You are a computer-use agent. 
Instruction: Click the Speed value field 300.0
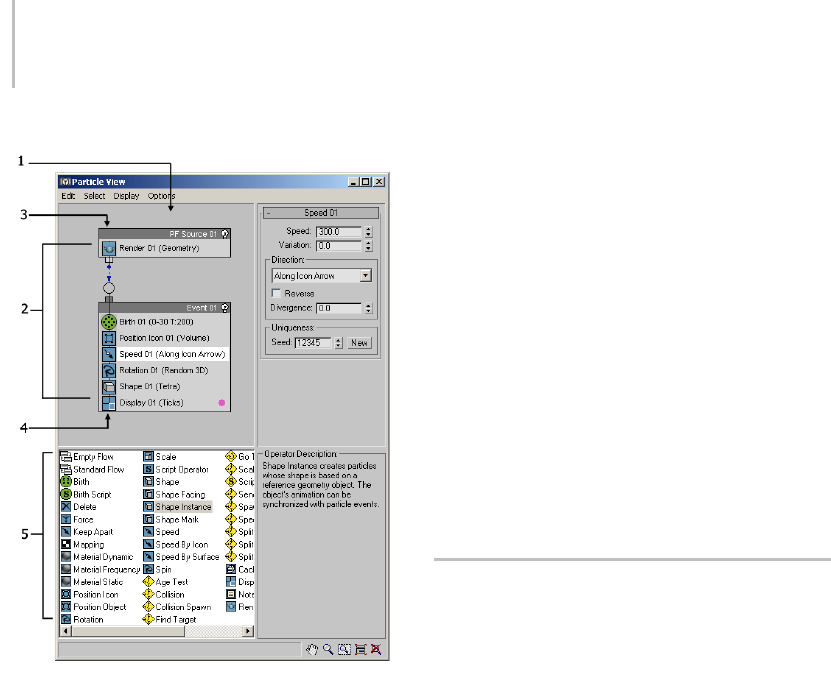pyautogui.click(x=339, y=232)
